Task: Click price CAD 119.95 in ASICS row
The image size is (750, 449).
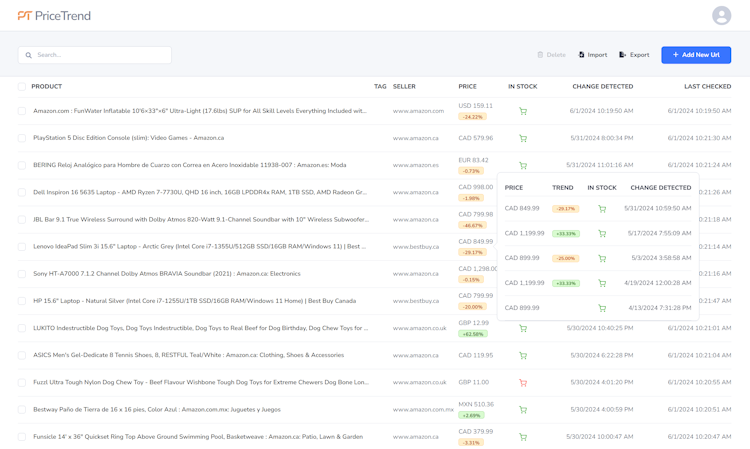Action: [x=475, y=355]
